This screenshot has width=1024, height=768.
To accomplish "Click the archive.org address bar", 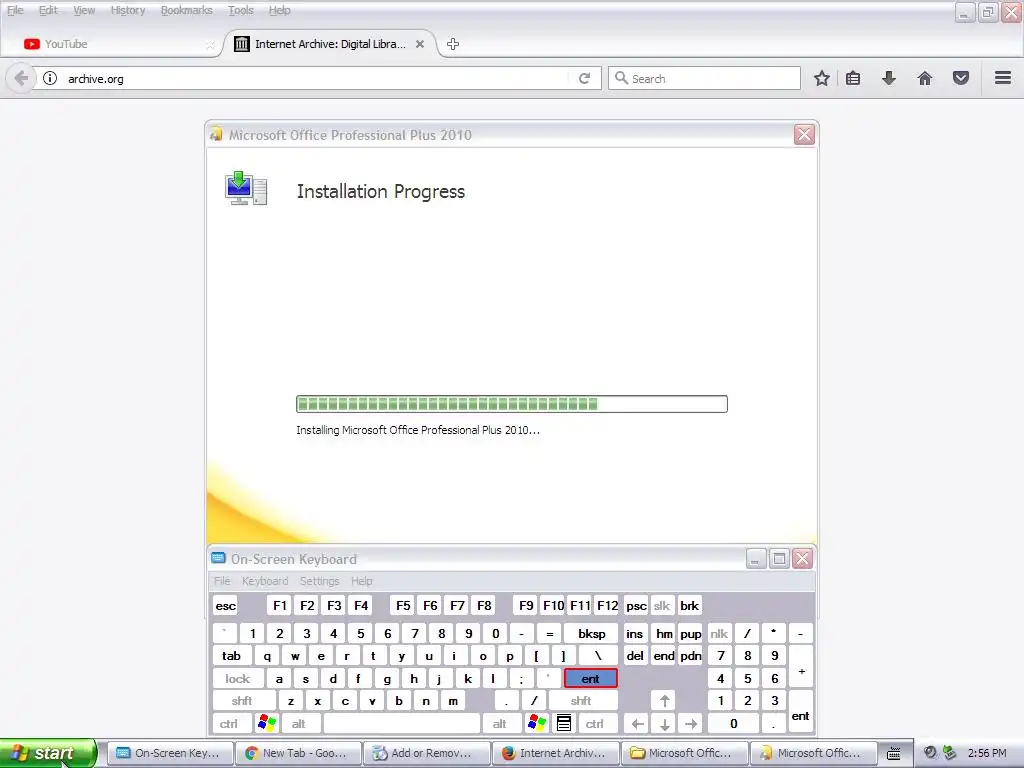I will coord(317,78).
